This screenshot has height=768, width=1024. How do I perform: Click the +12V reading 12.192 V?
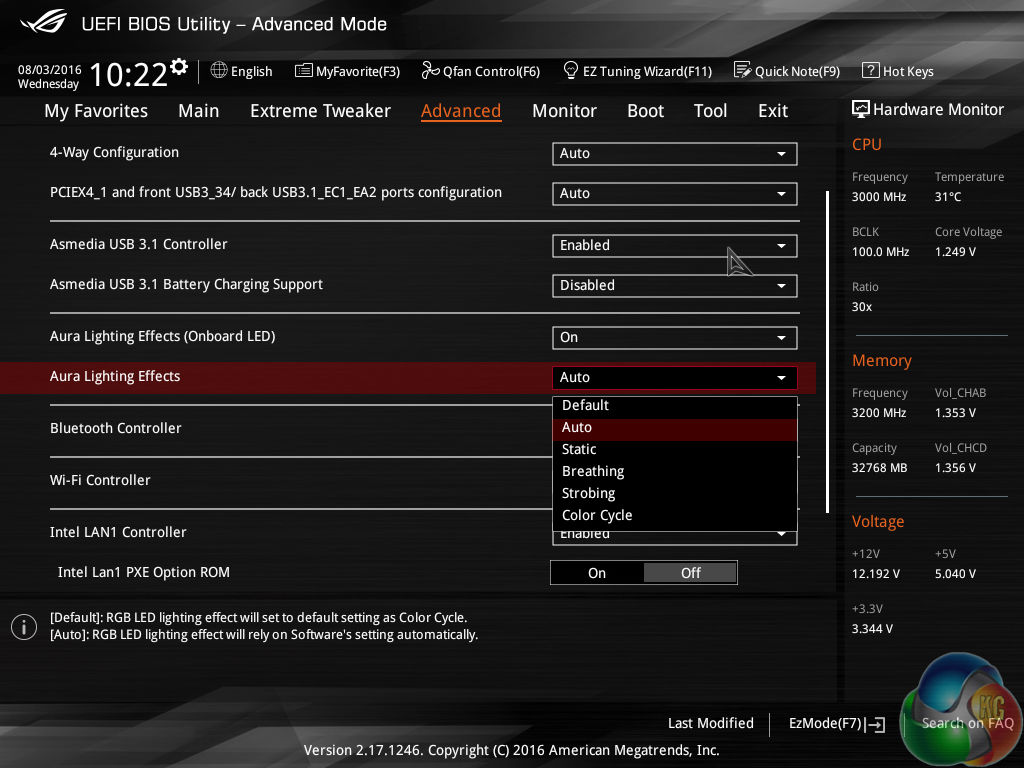click(x=875, y=573)
